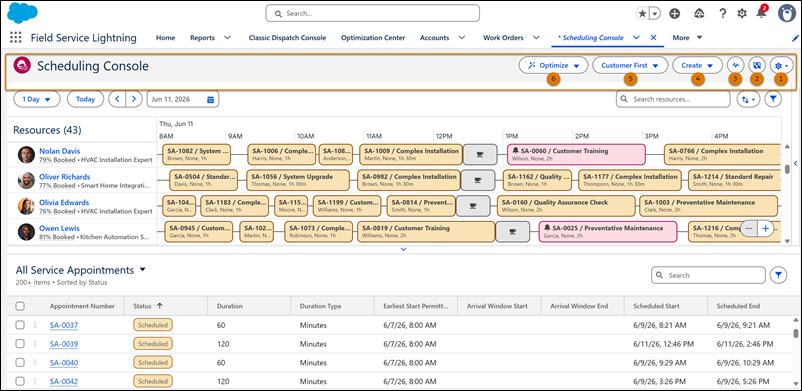
Task: Zoom out the Gantt with minus button
Action: (749, 229)
